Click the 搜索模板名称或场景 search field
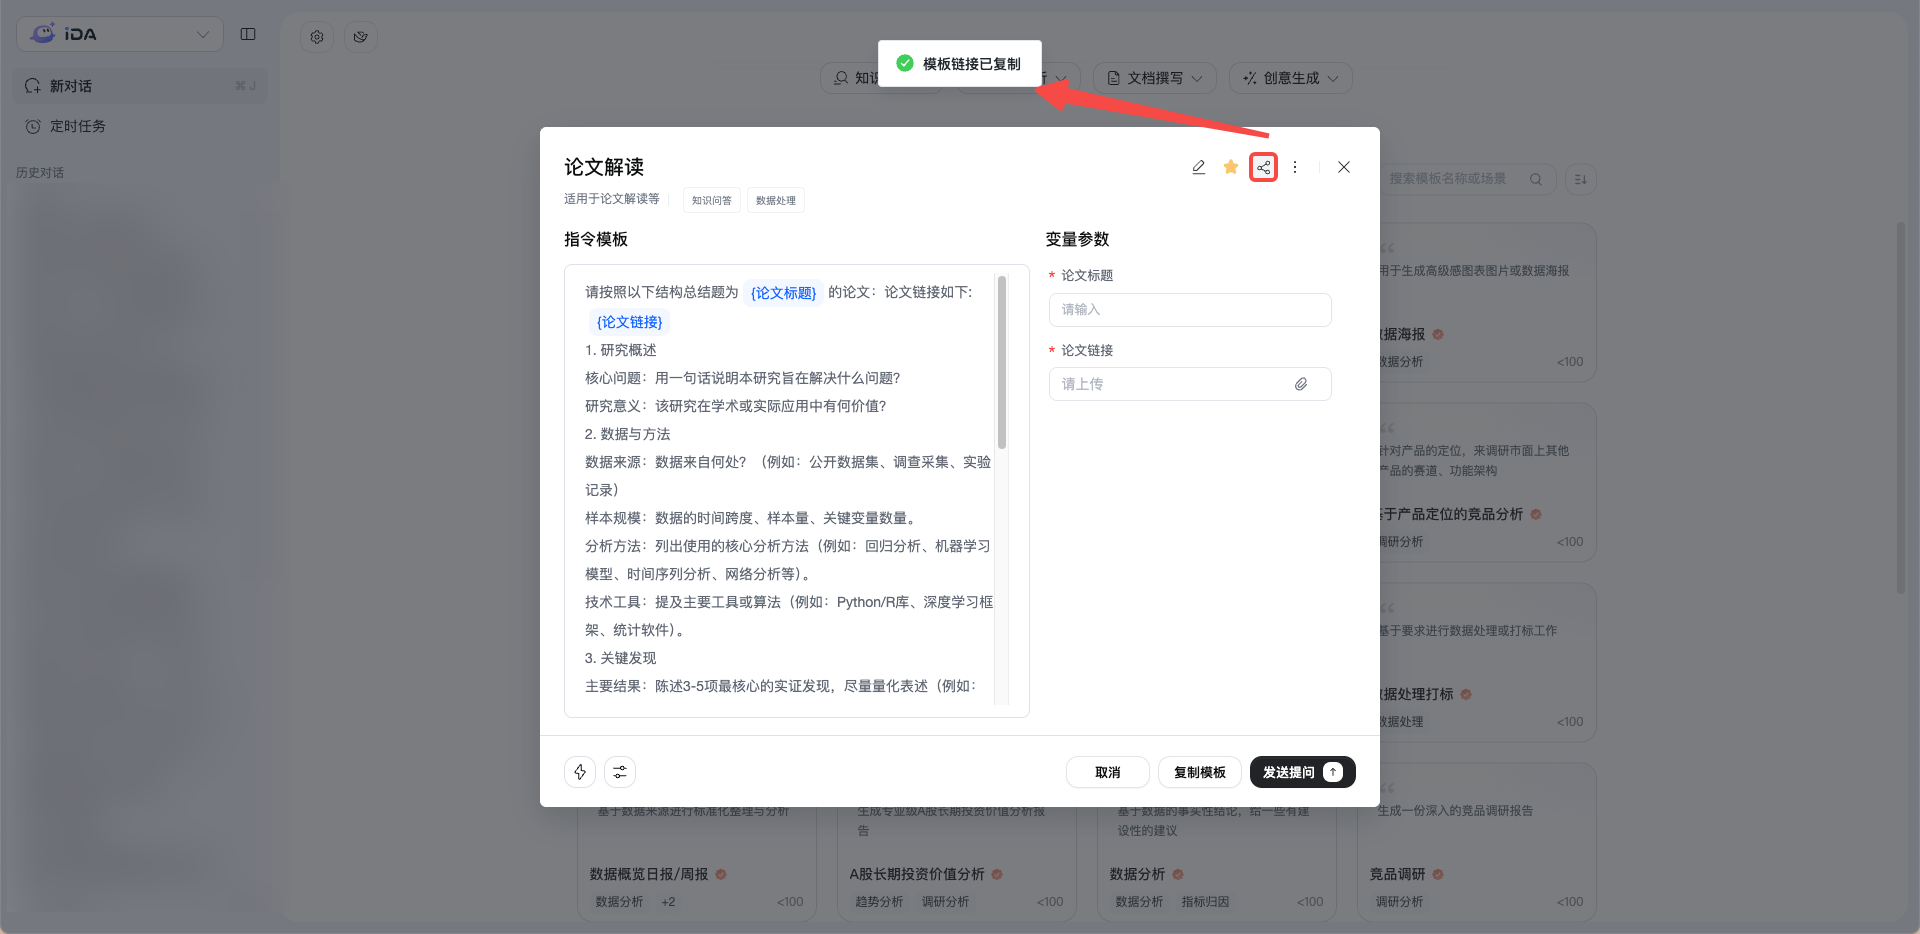 click(x=1467, y=179)
